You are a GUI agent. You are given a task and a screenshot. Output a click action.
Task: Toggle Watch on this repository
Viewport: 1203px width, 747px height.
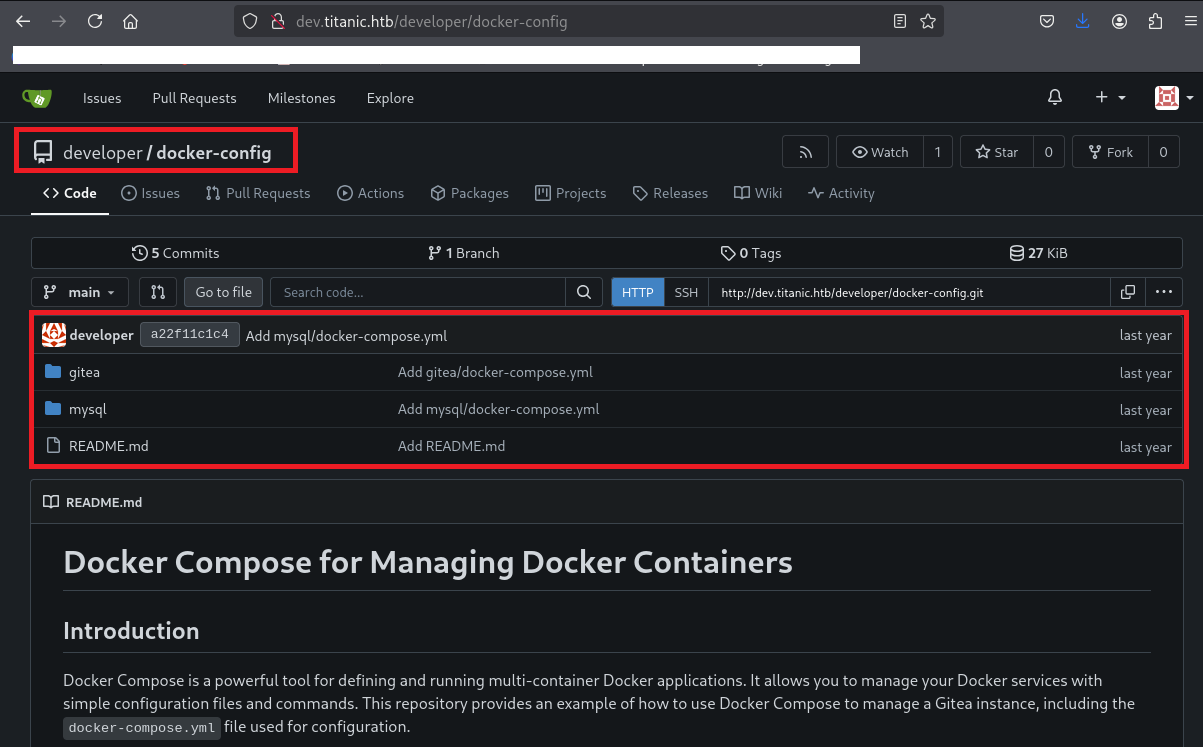[880, 152]
